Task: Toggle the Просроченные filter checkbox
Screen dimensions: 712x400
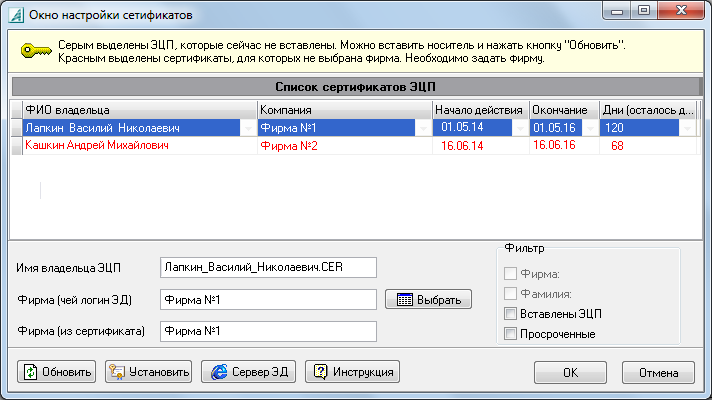Action: click(x=512, y=333)
